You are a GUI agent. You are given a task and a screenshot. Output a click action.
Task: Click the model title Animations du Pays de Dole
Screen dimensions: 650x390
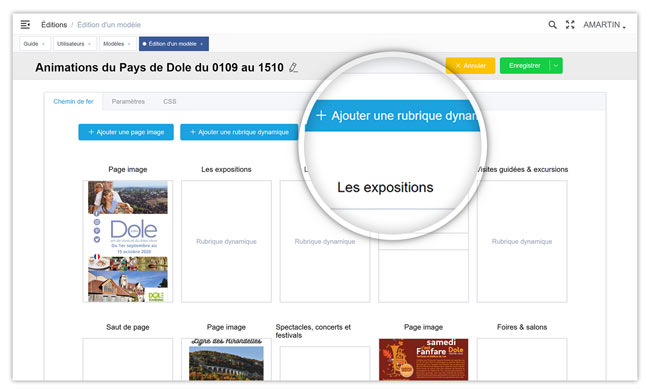pos(159,67)
